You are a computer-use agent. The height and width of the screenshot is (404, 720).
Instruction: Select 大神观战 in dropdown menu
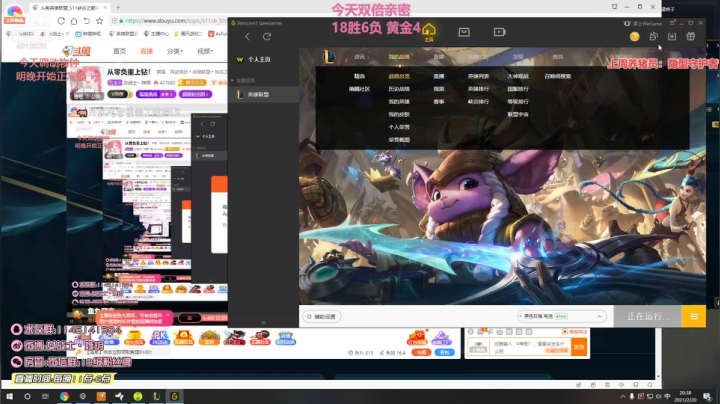518,76
